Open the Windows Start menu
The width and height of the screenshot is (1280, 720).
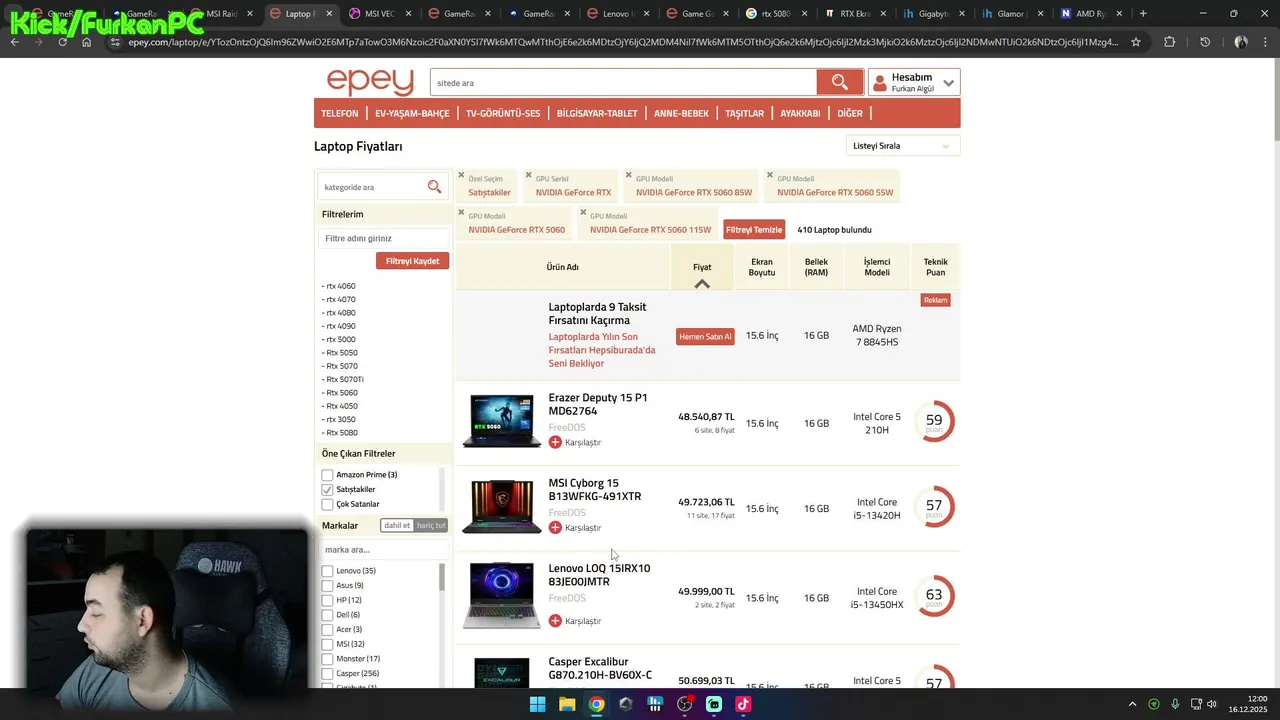pos(537,704)
